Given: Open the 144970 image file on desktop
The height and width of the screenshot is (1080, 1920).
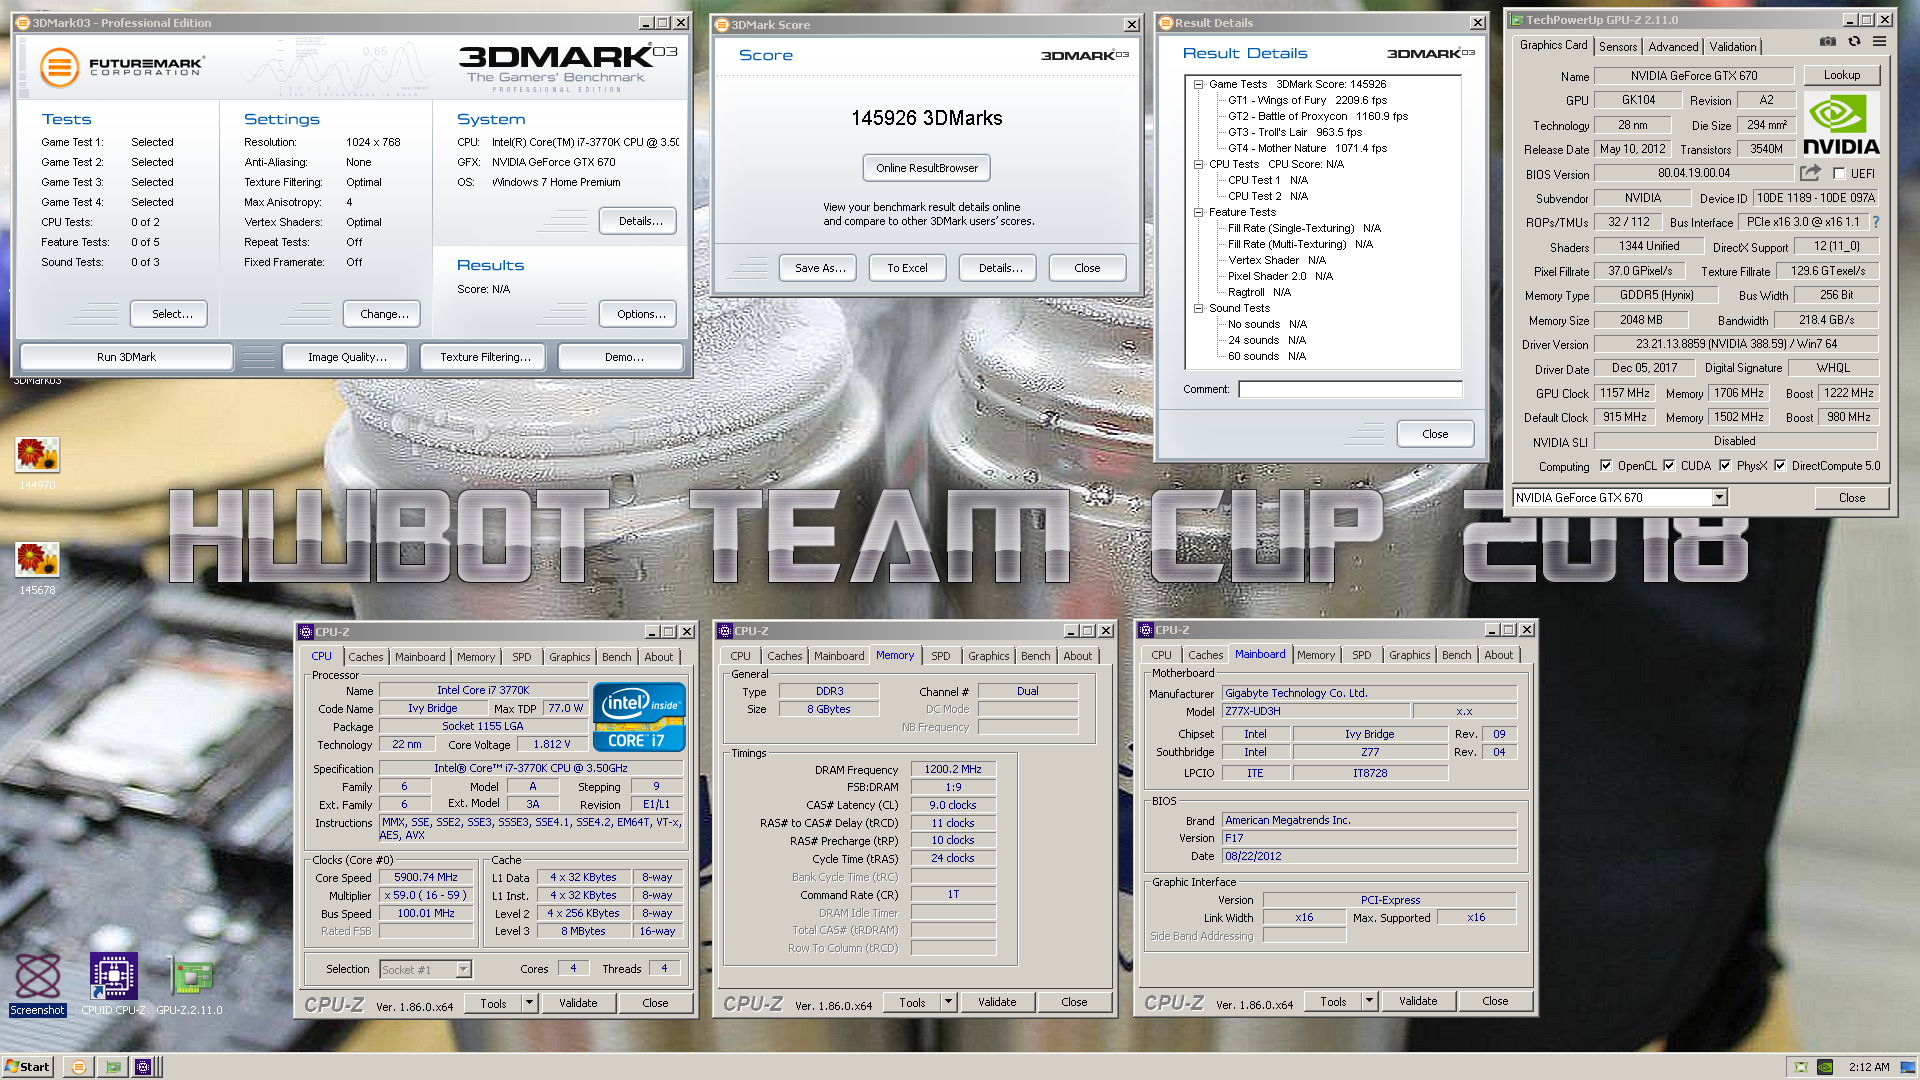Looking at the screenshot, I should [x=37, y=464].
